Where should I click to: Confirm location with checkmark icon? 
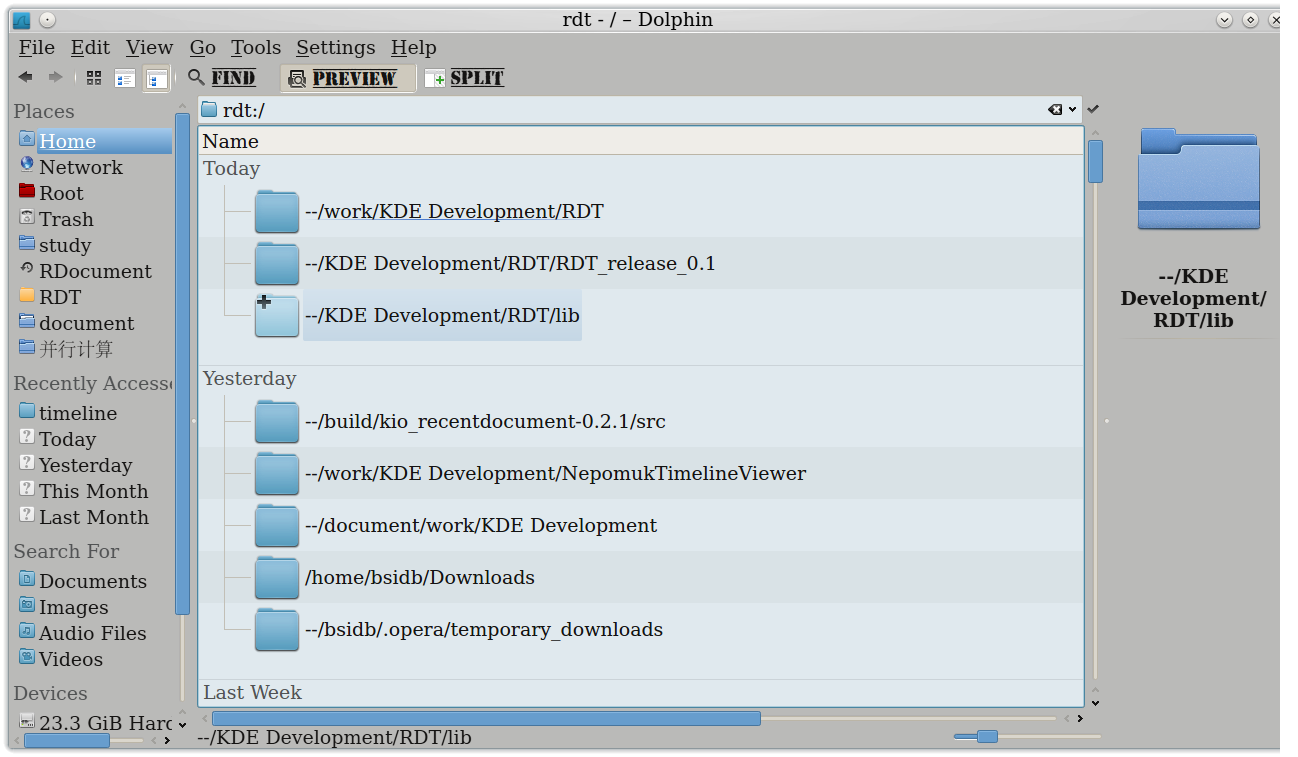pyautogui.click(x=1094, y=109)
